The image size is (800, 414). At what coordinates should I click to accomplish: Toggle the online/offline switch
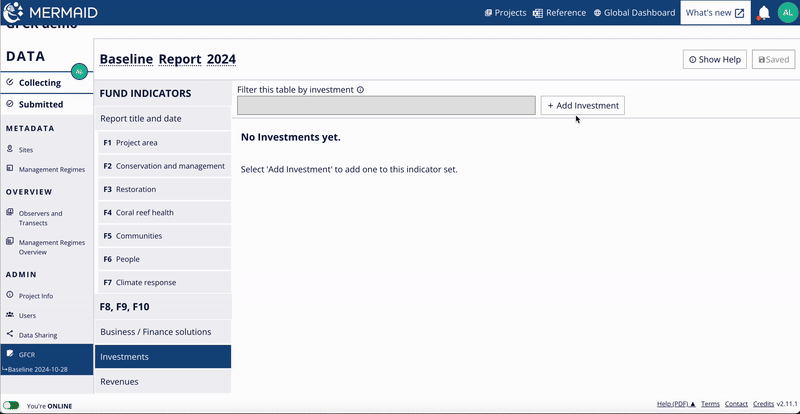[x=11, y=406]
